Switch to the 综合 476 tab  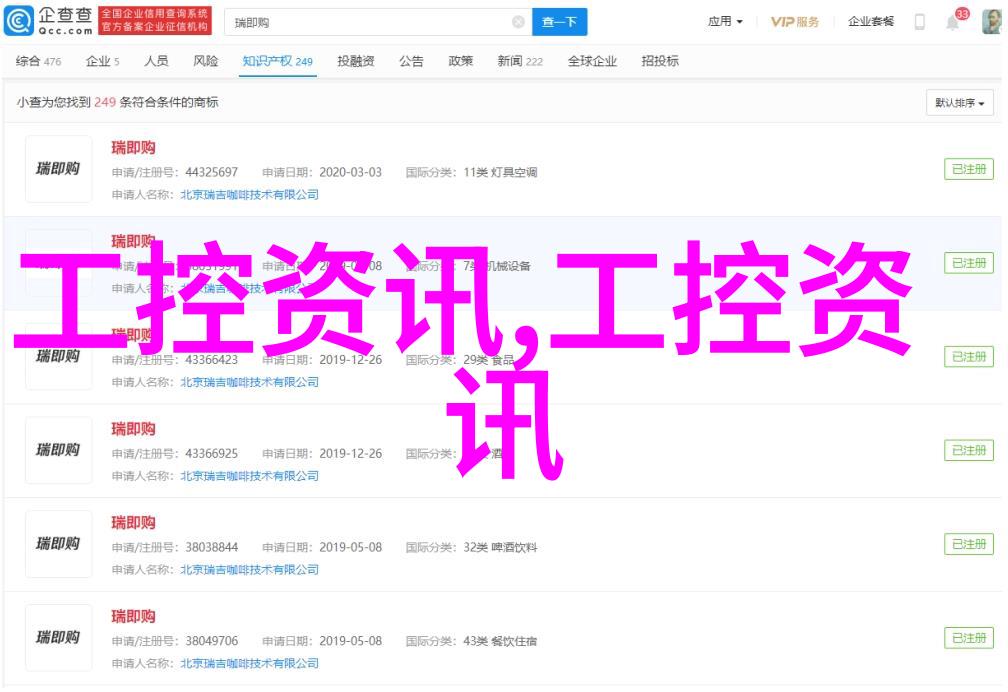(39, 61)
